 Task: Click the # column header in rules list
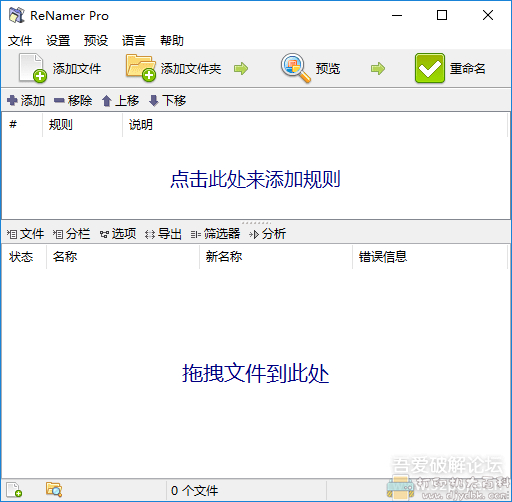coord(22,125)
